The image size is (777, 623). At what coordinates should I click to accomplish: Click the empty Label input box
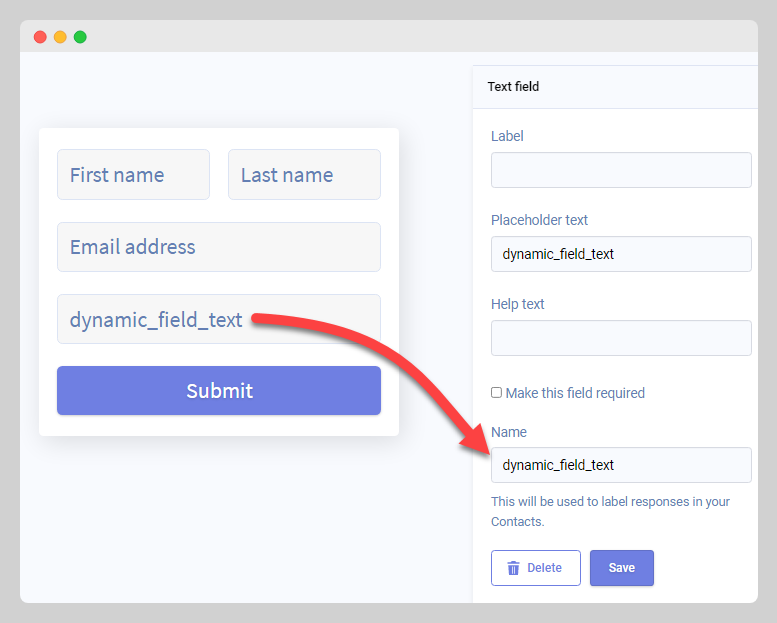coord(620,170)
